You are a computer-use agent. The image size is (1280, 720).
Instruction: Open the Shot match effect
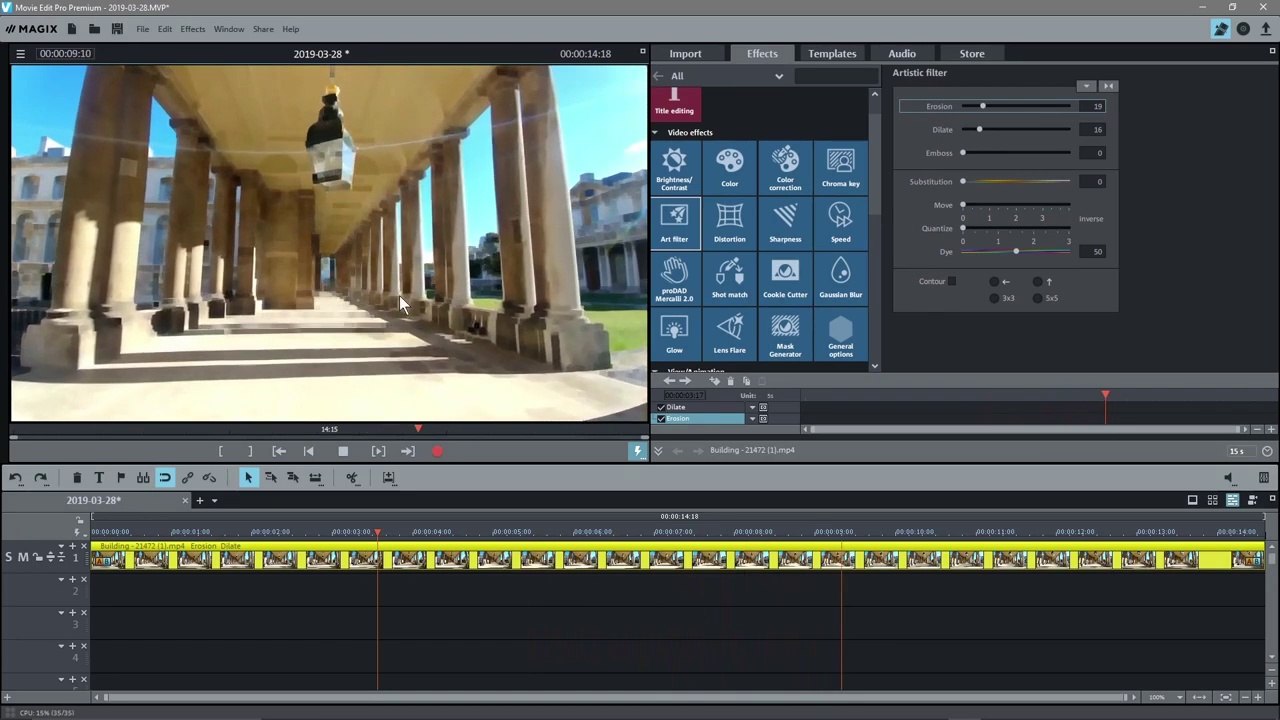click(x=730, y=279)
